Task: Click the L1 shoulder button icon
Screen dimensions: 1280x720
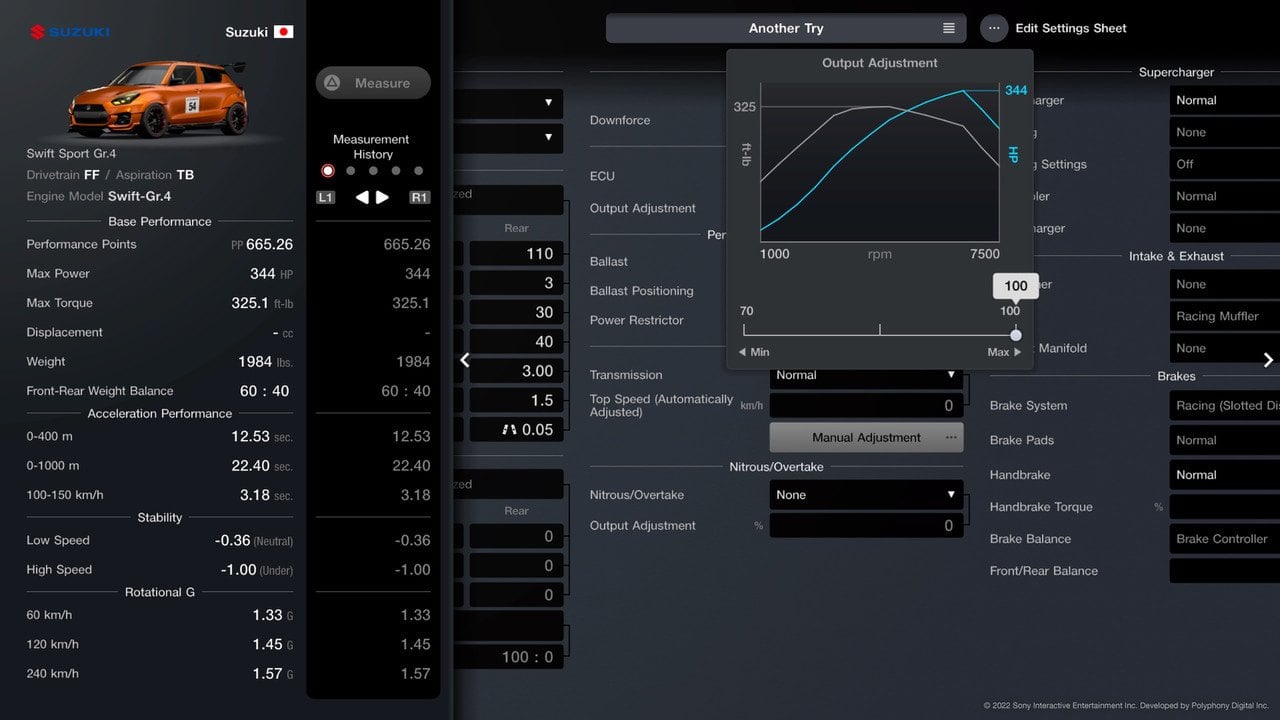Action: tap(325, 198)
